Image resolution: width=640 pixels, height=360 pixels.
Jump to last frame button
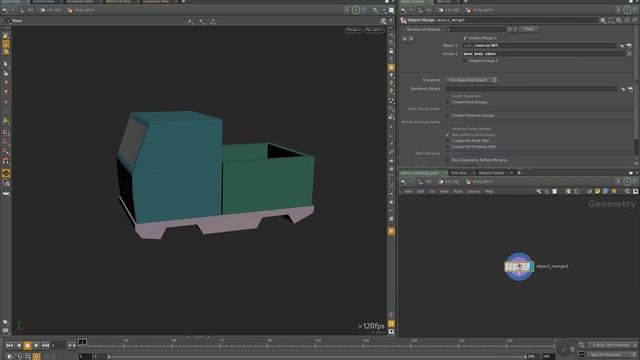[45, 346]
